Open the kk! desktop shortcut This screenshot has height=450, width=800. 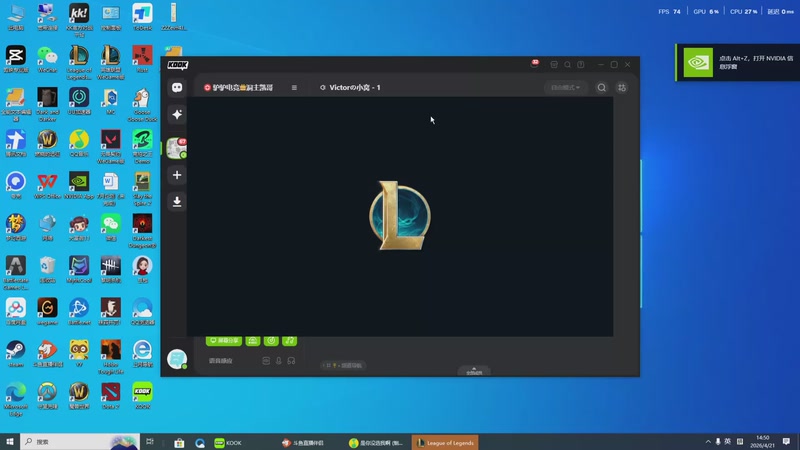pyautogui.click(x=79, y=19)
